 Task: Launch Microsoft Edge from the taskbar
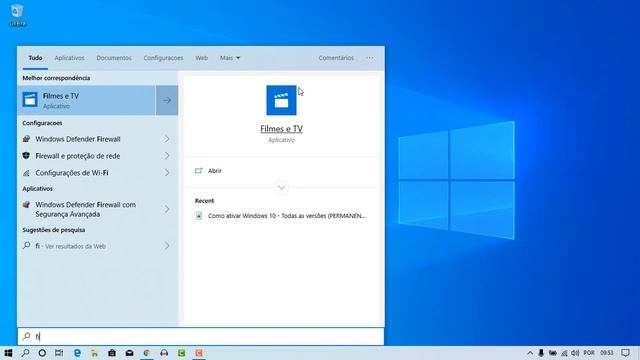point(77,353)
